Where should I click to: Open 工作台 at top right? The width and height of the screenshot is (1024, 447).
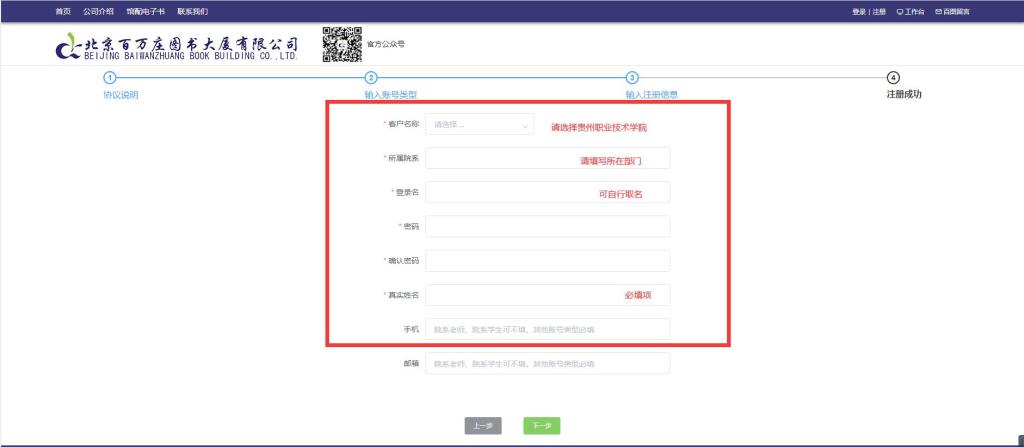point(910,11)
